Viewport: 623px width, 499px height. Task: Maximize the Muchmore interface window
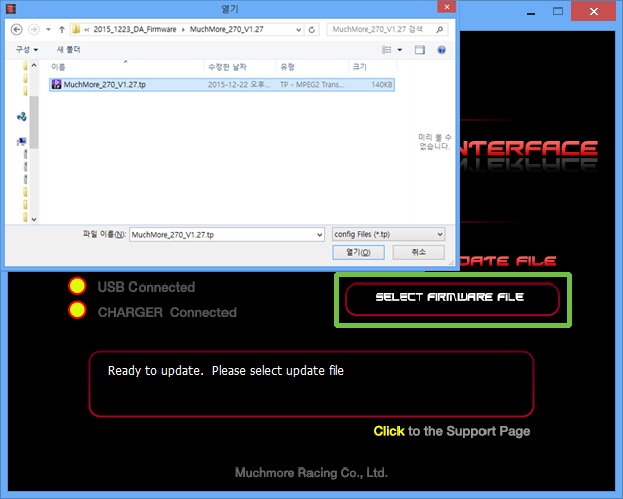click(558, 12)
